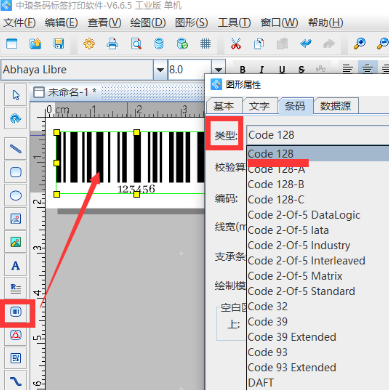The image size is (389, 390).
Task: Click the Print icon
Action: point(112,44)
